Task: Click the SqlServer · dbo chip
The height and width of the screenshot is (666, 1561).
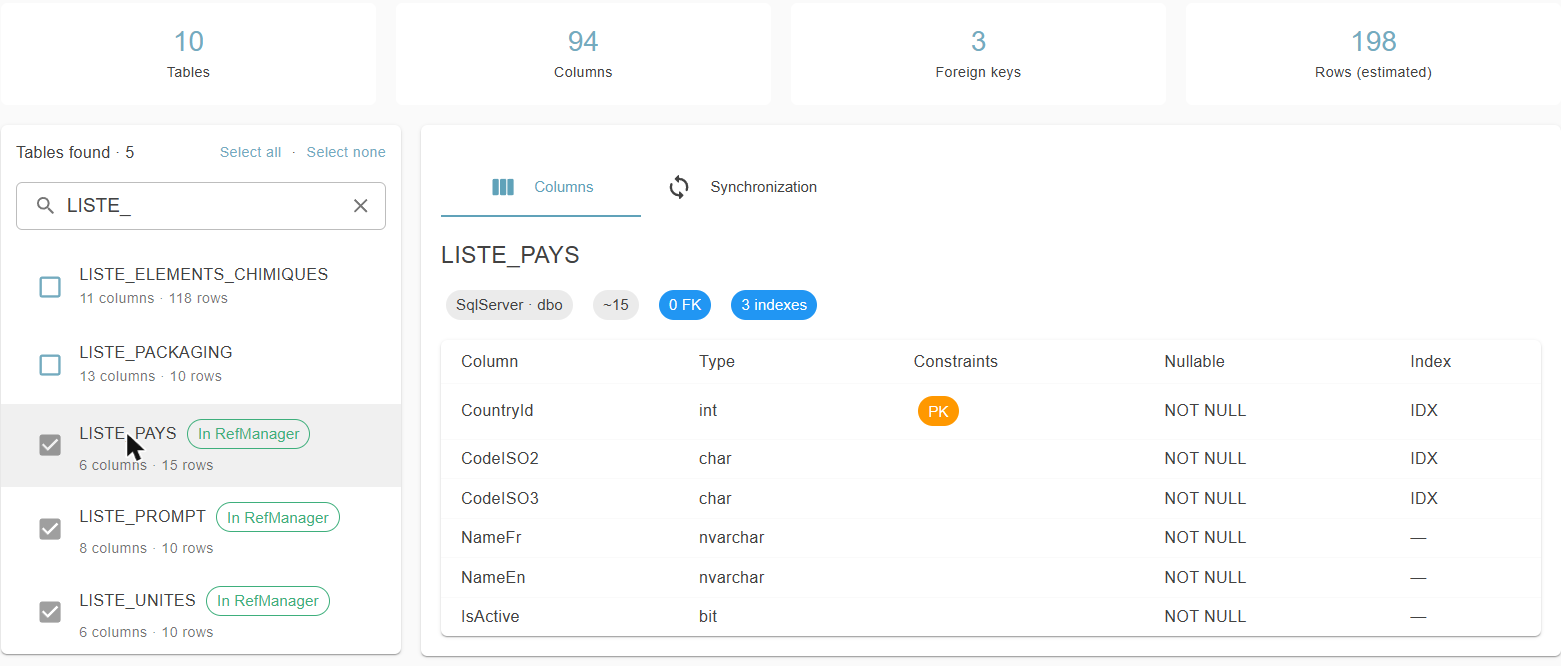Action: 509,305
